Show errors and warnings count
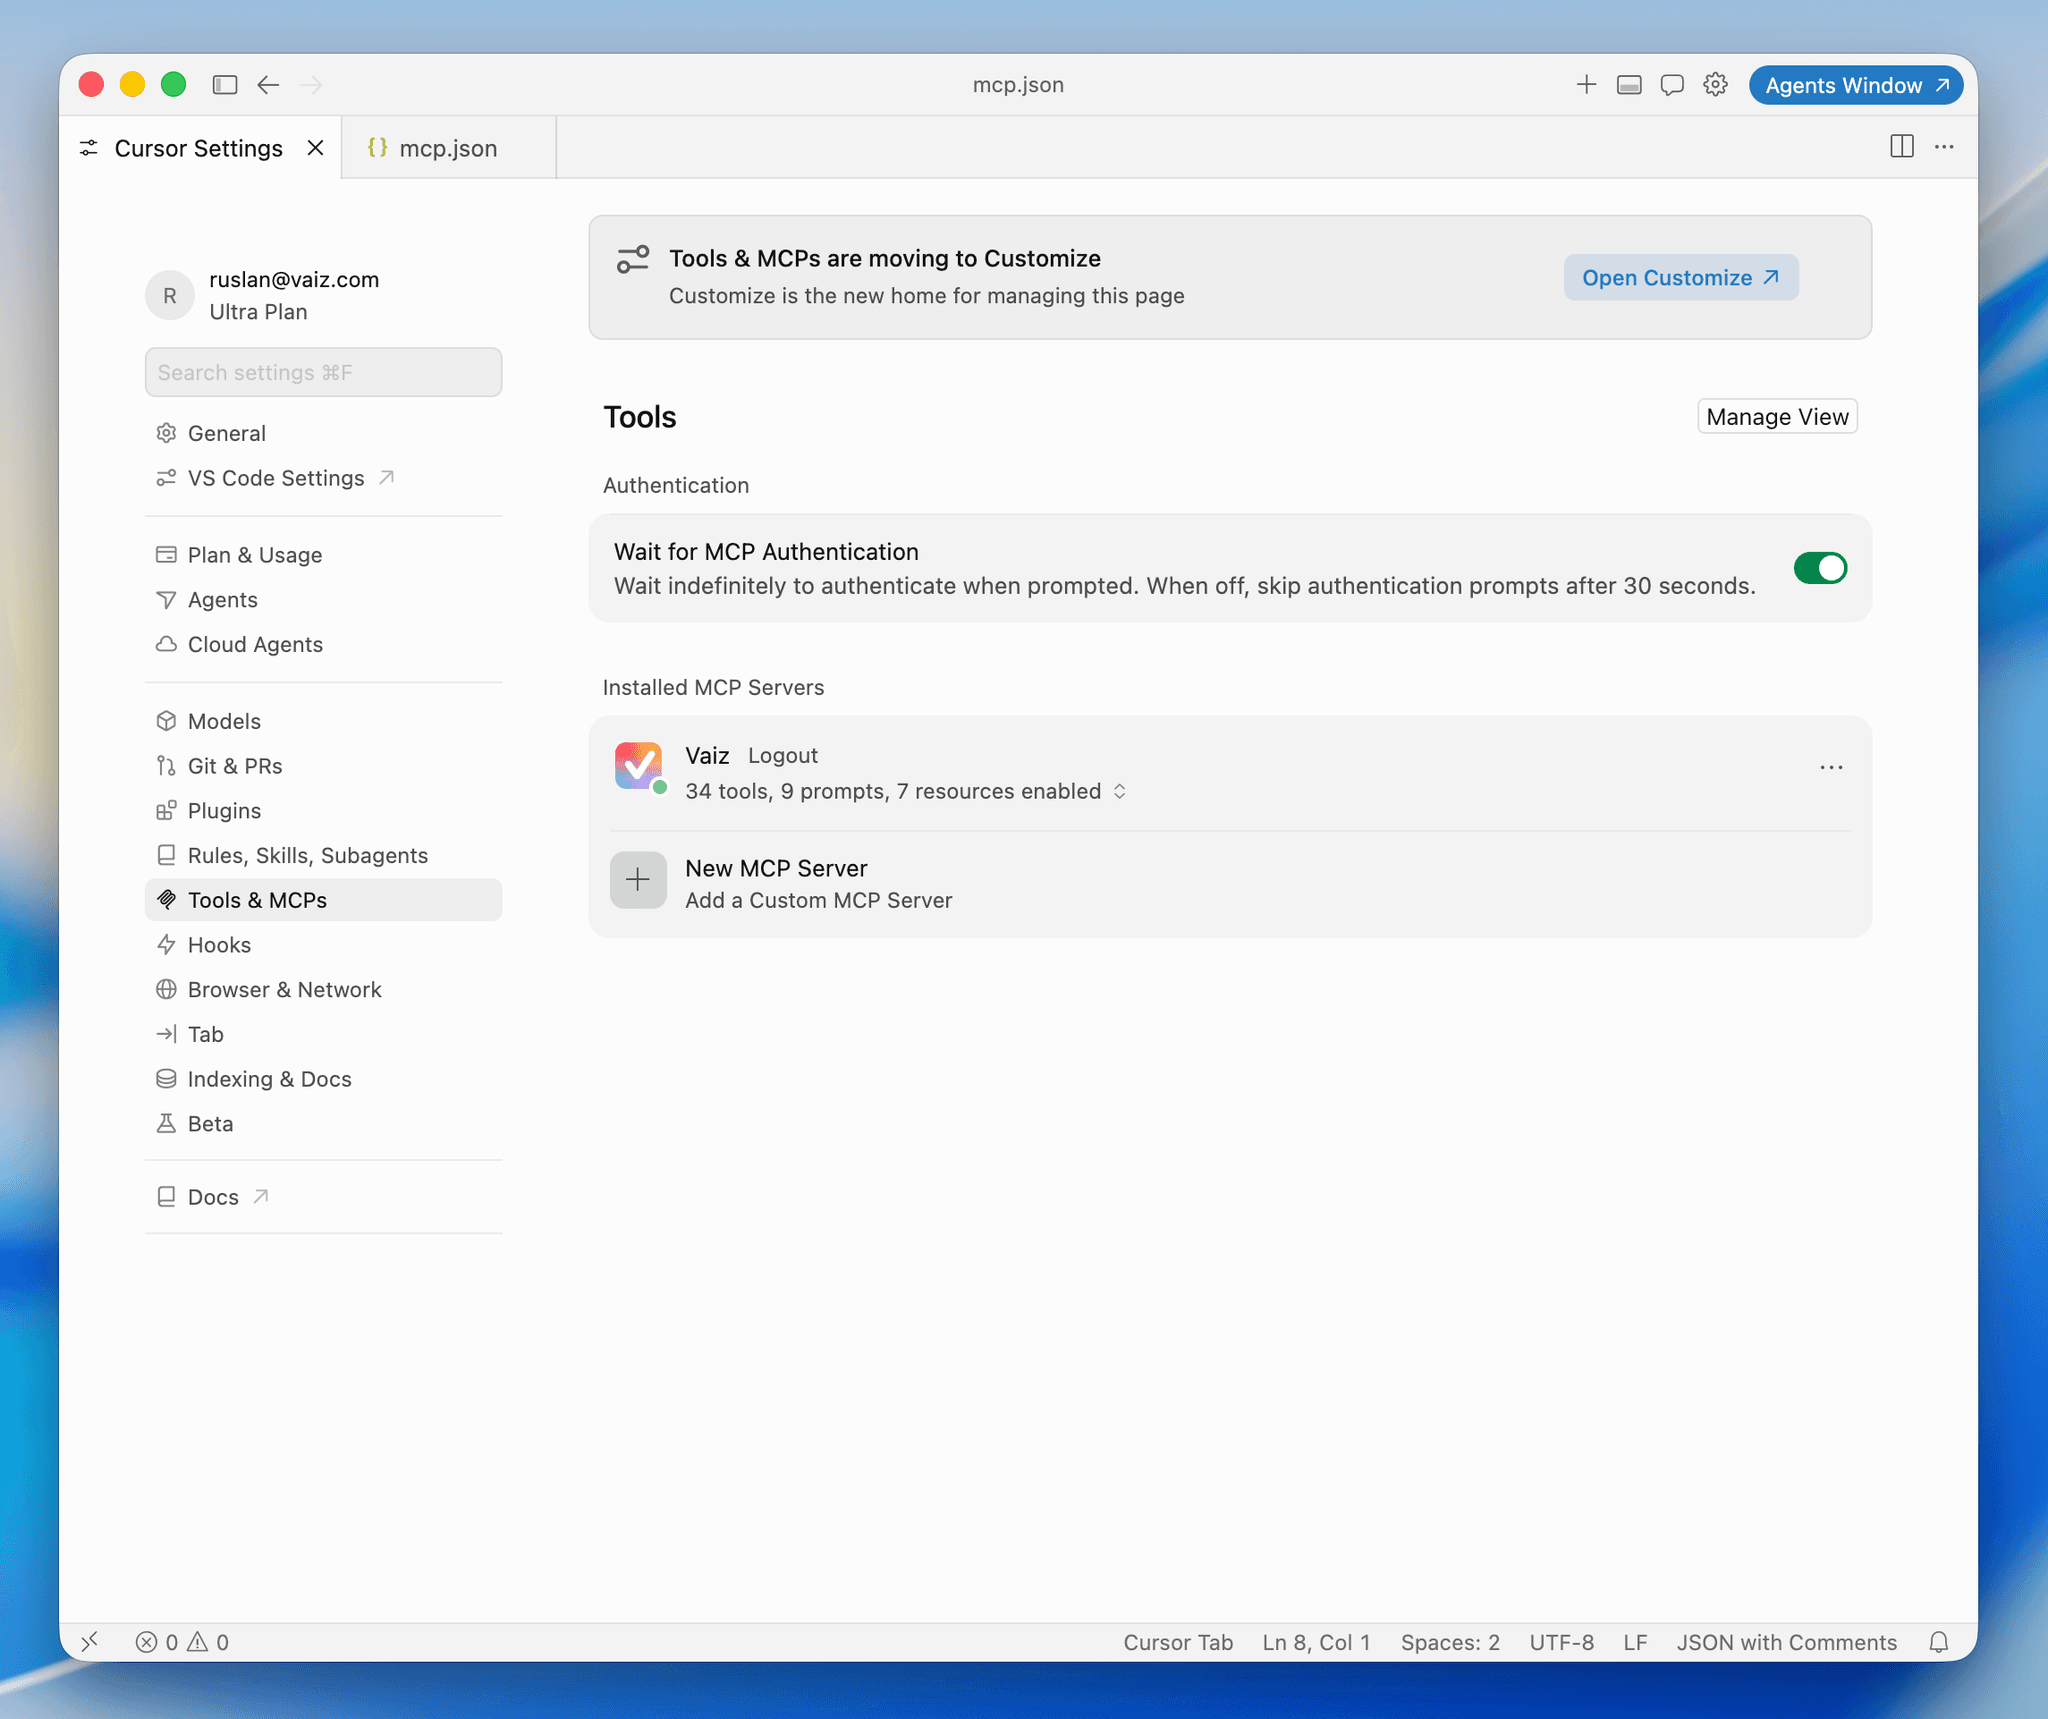The height and width of the screenshot is (1719, 2048). pos(182,1642)
